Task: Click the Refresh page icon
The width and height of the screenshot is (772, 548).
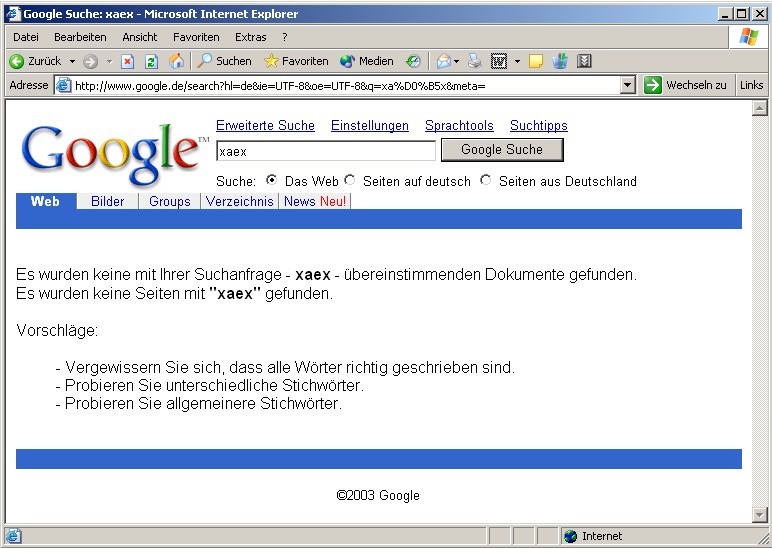Action: click(x=152, y=62)
